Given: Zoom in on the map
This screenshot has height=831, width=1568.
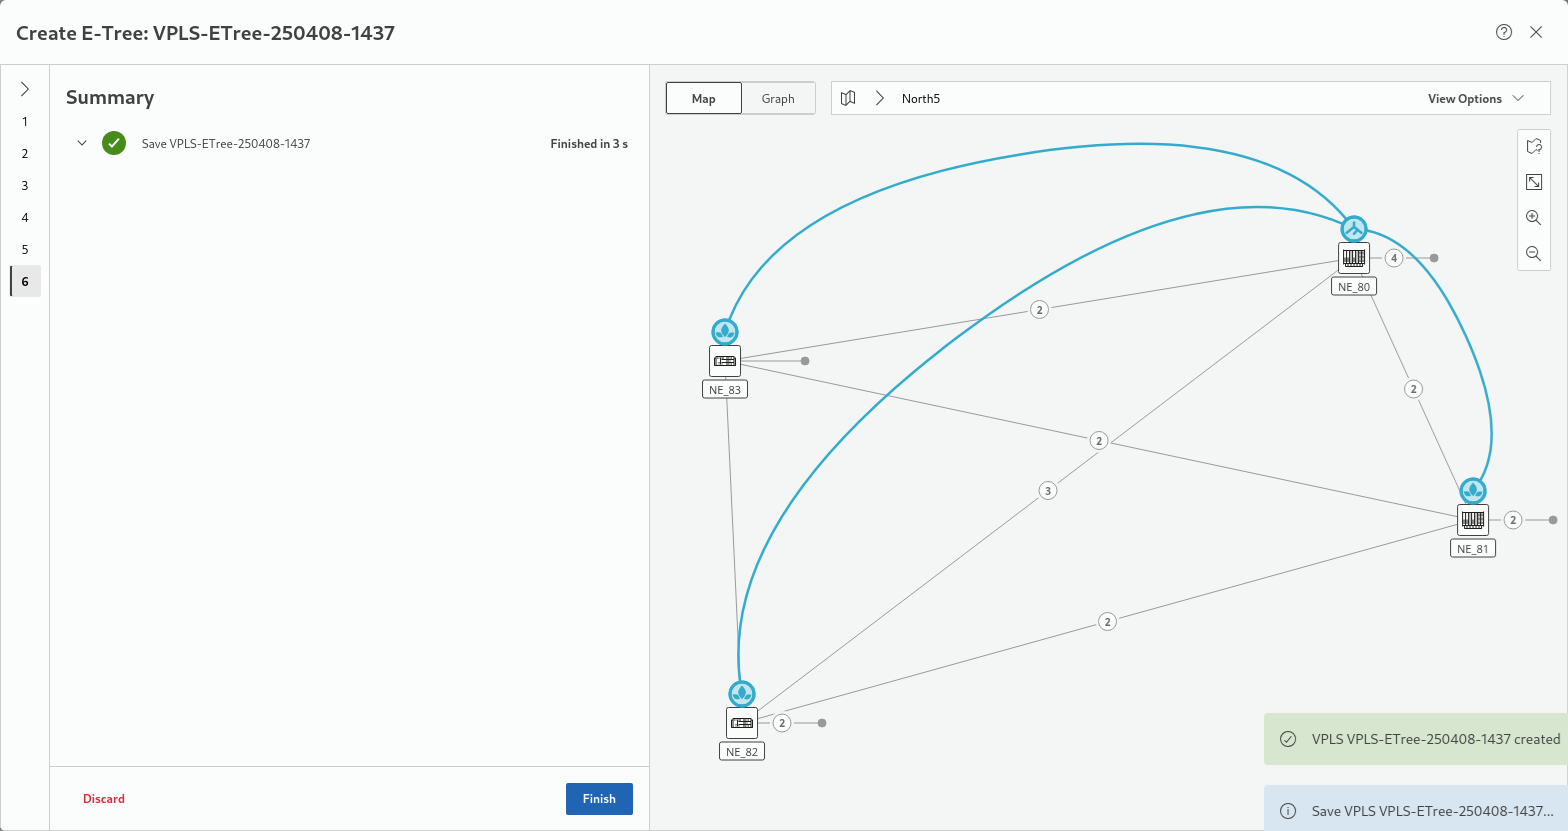Looking at the screenshot, I should (1534, 218).
